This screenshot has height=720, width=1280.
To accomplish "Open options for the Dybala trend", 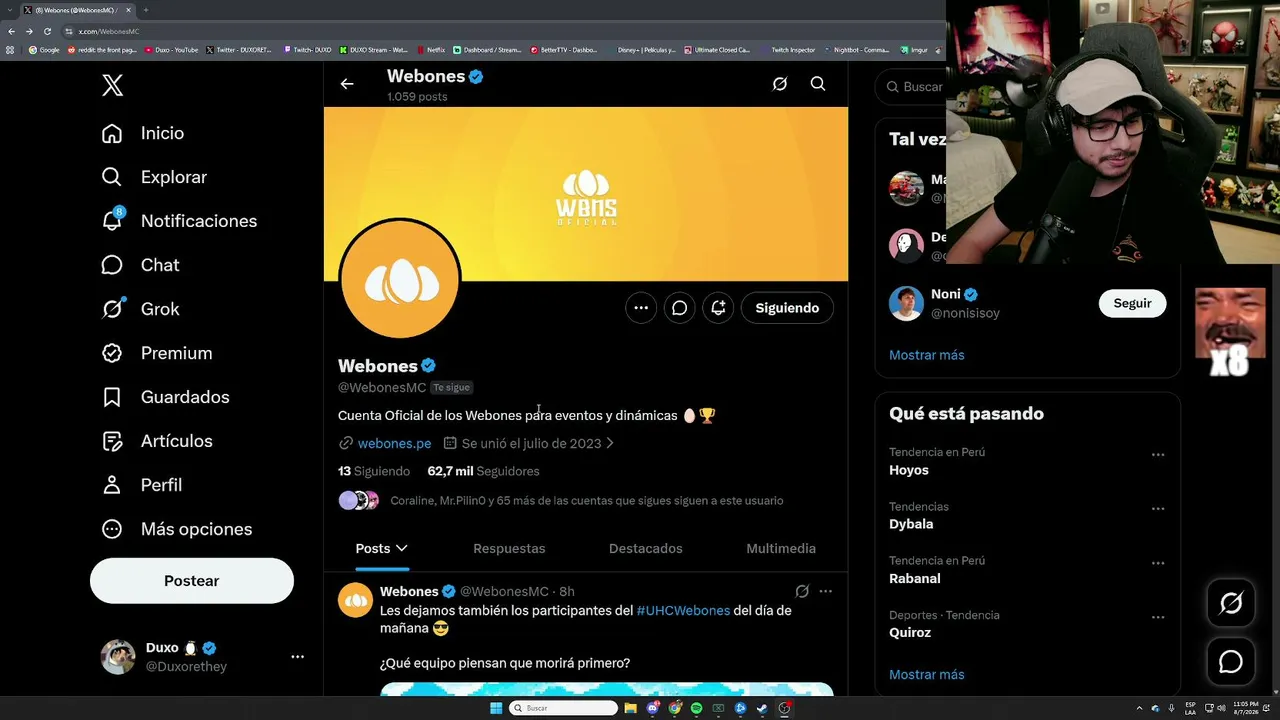I will (1158, 508).
